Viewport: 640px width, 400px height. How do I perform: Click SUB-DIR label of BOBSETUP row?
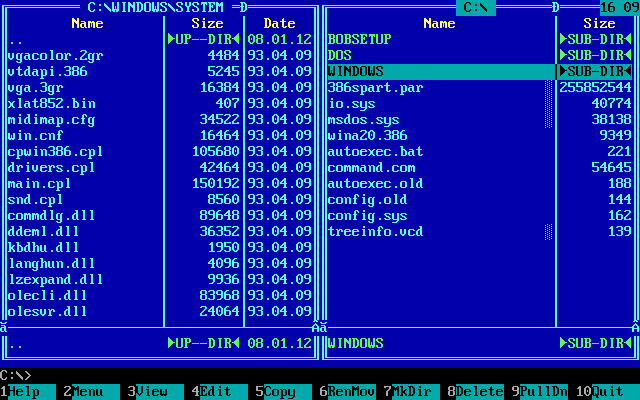pyautogui.click(x=596, y=39)
